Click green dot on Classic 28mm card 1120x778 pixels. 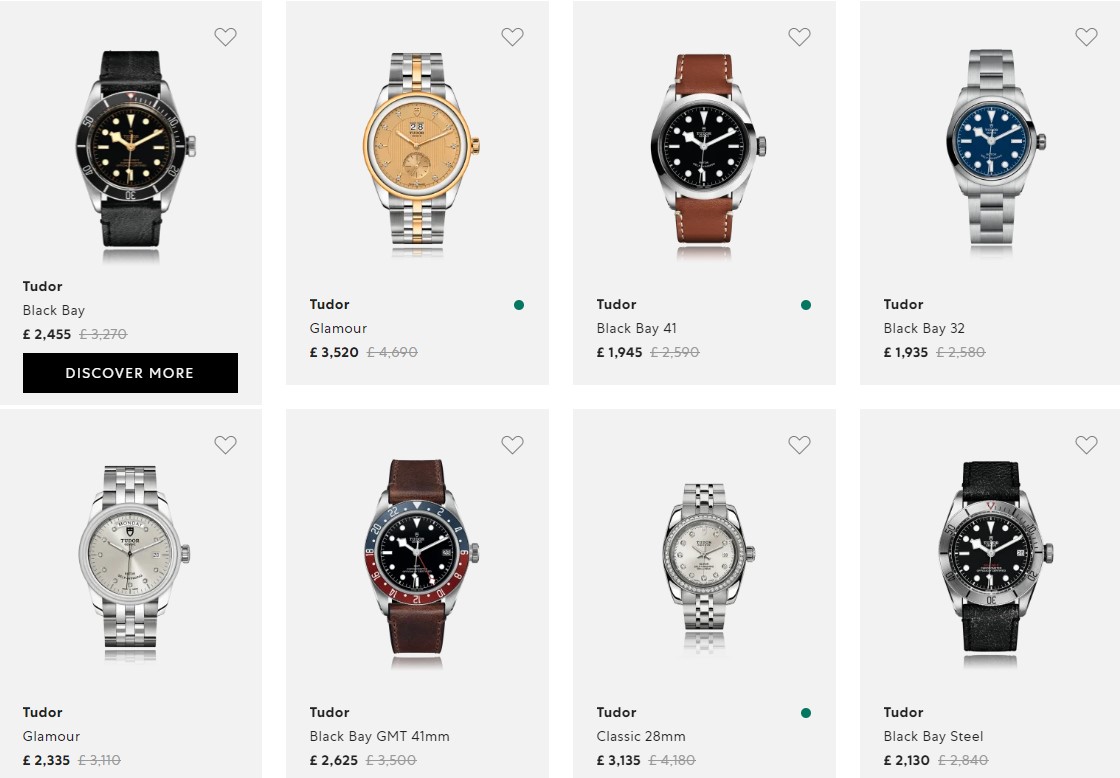806,713
